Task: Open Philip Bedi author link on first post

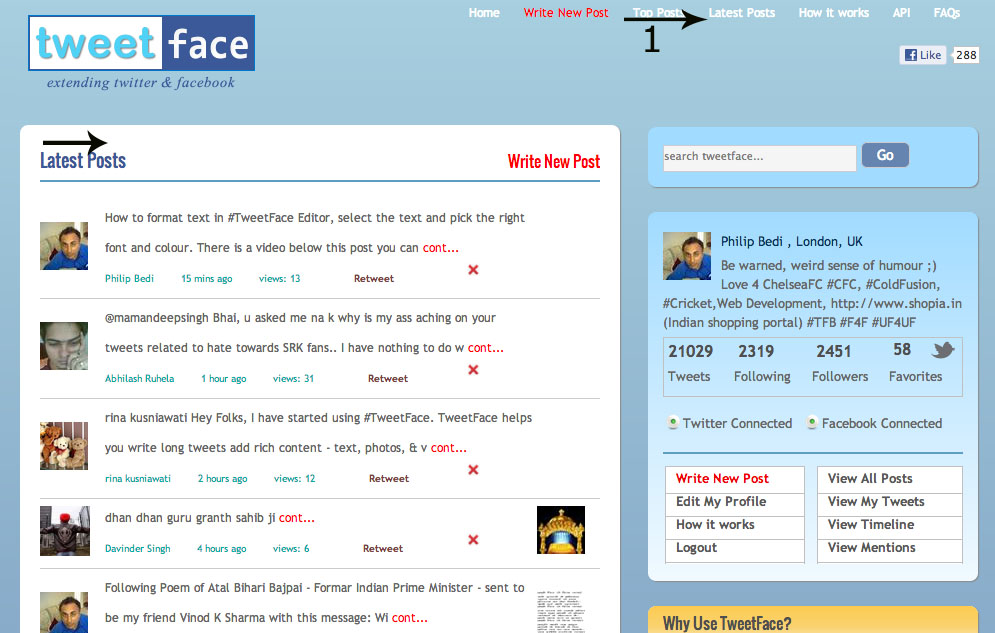Action: pos(129,278)
